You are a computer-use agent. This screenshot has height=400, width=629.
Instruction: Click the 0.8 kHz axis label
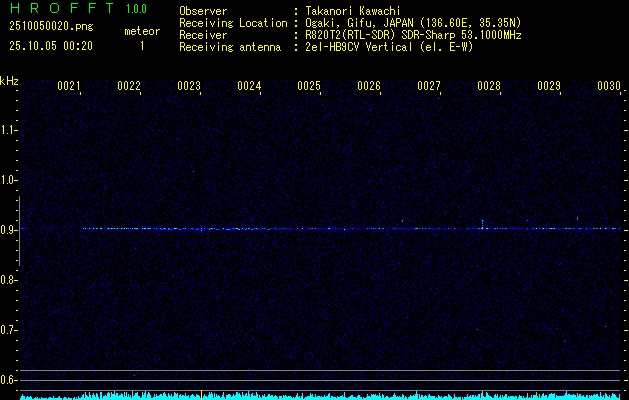tap(8, 280)
